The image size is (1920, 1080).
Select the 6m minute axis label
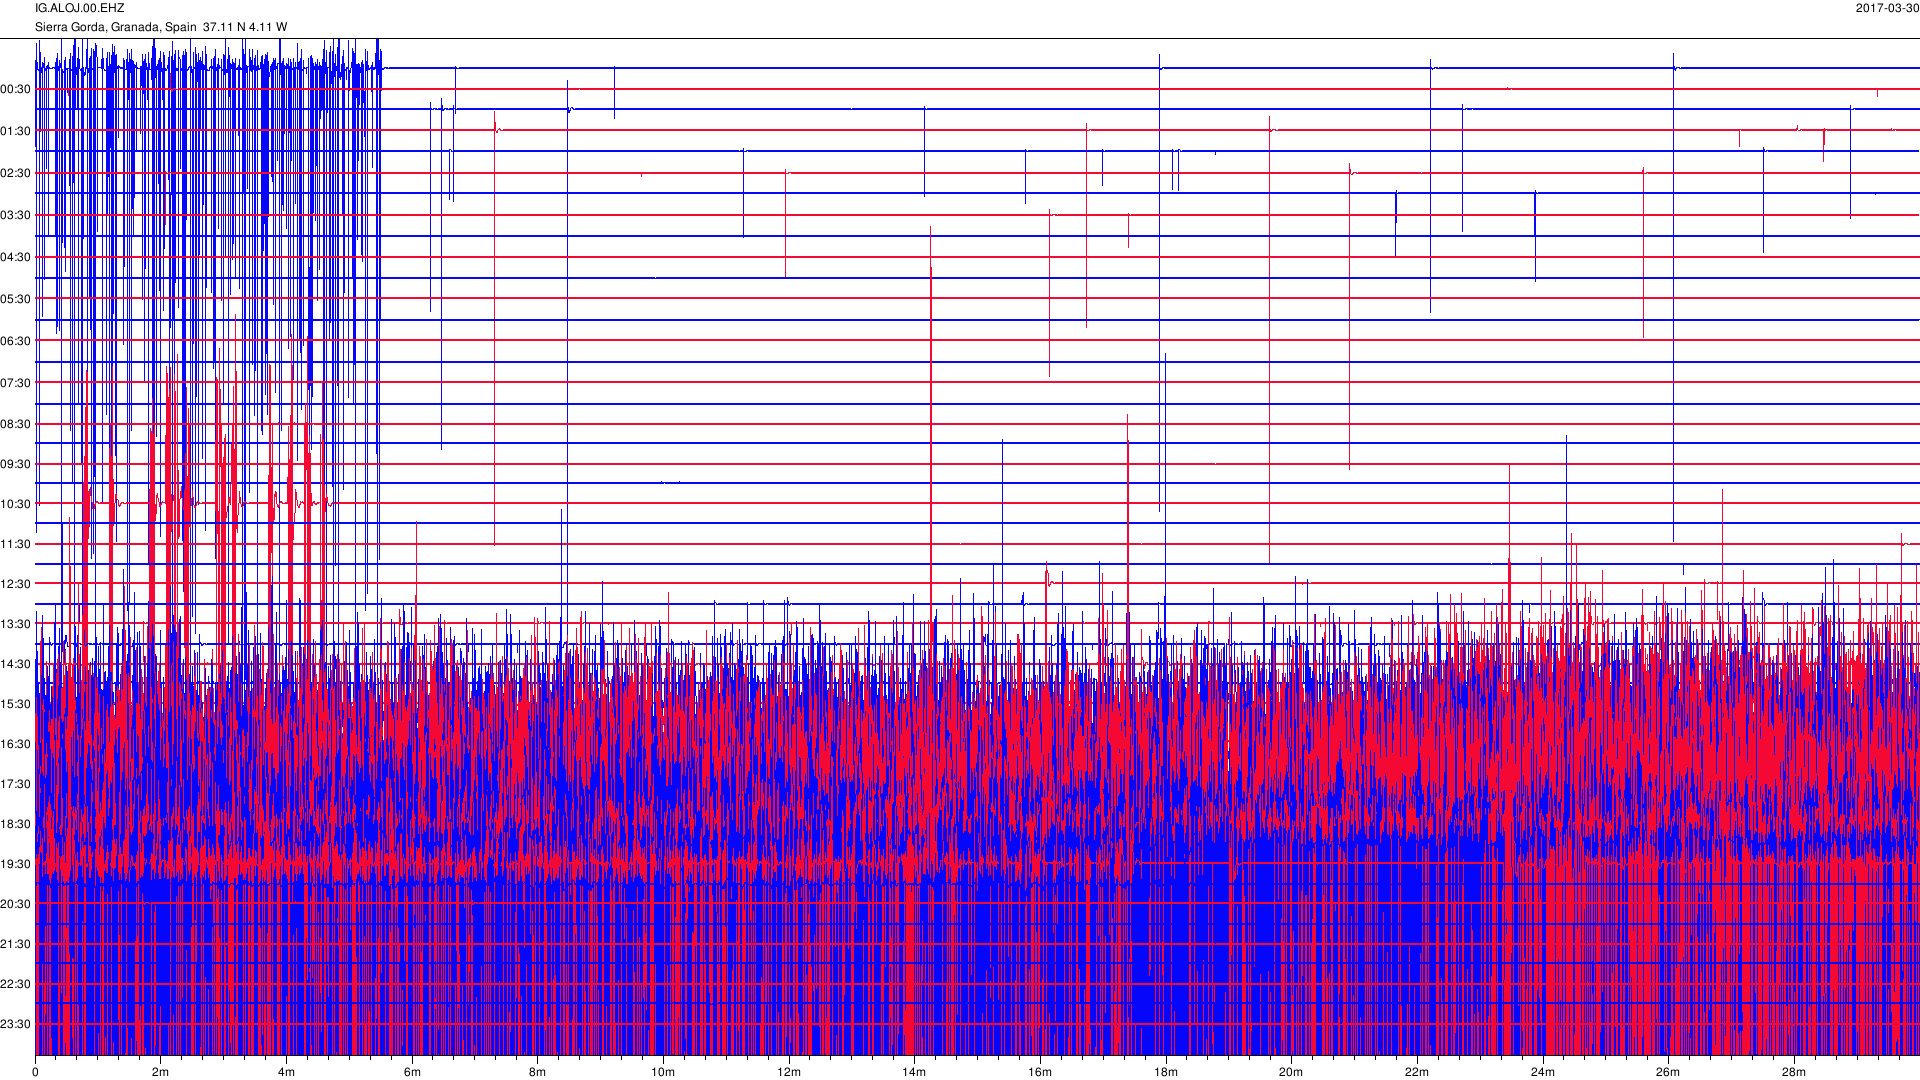tap(412, 1072)
